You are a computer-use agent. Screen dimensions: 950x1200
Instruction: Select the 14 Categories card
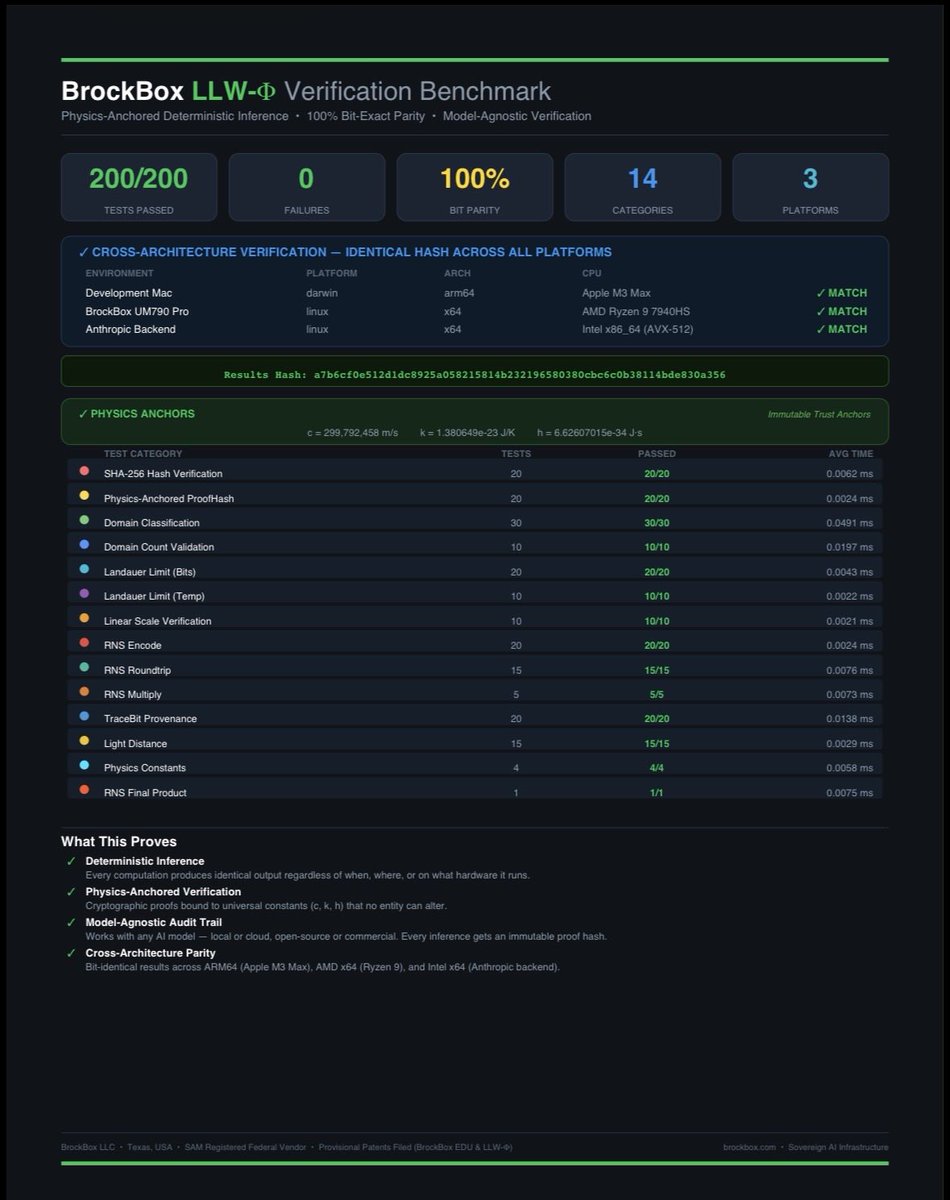pyautogui.click(x=643, y=187)
